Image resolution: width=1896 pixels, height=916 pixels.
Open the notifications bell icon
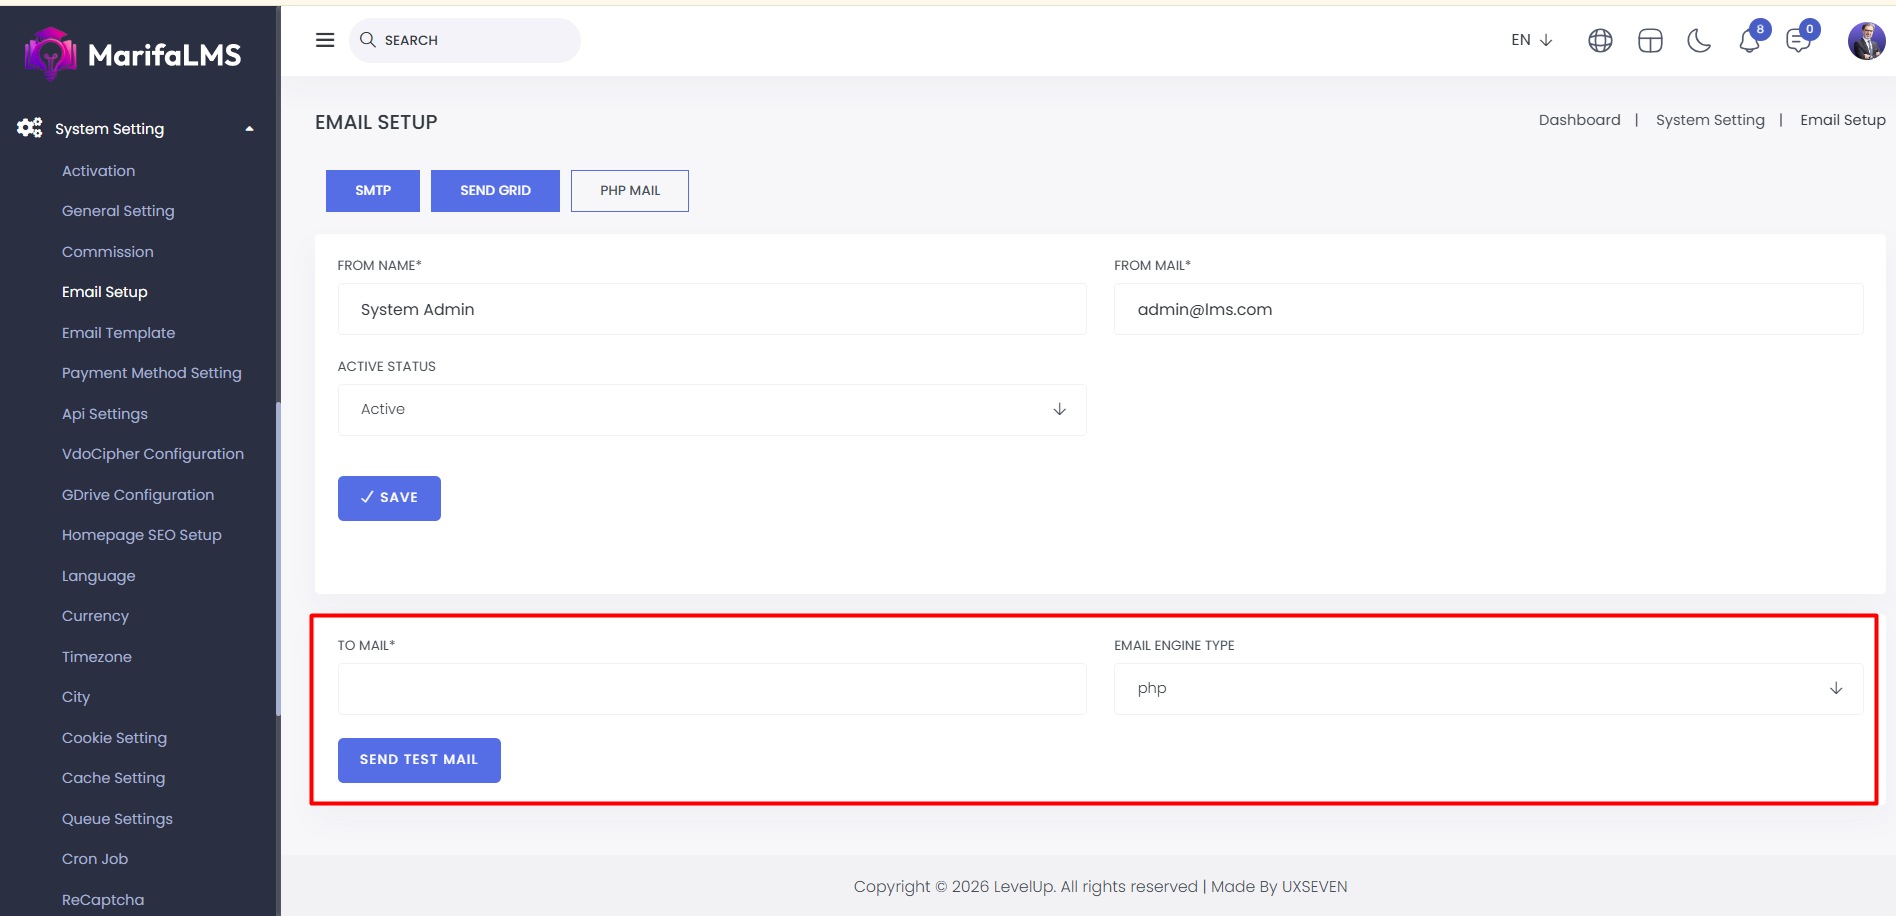click(x=1749, y=41)
